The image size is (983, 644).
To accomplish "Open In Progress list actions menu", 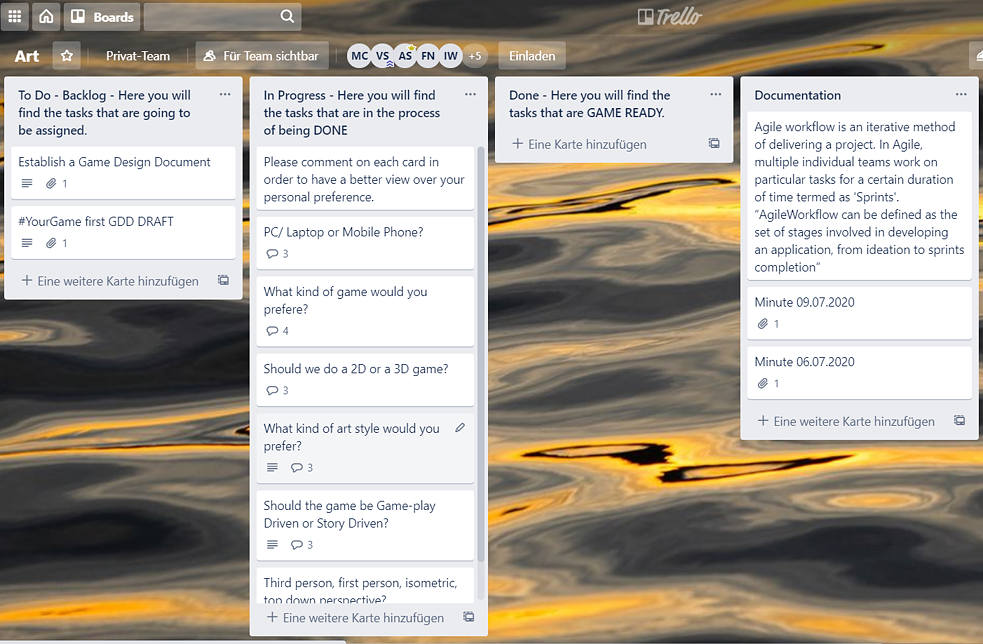I will click(x=470, y=95).
